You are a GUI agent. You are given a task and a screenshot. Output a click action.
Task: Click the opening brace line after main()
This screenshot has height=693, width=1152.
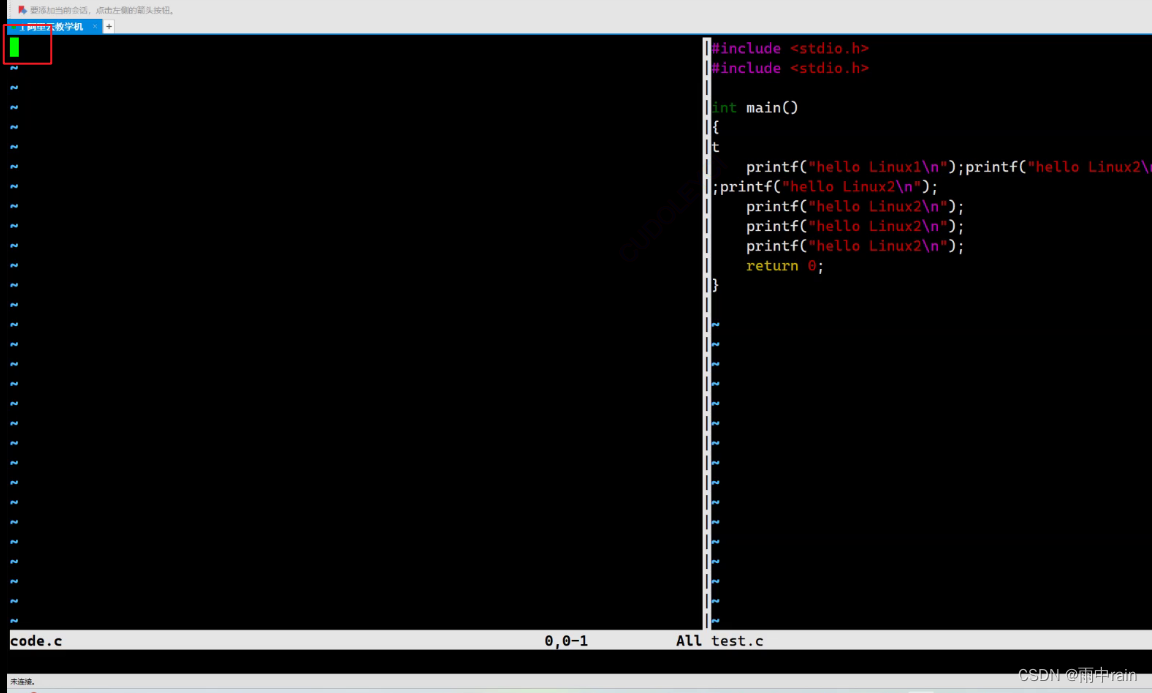click(716, 127)
